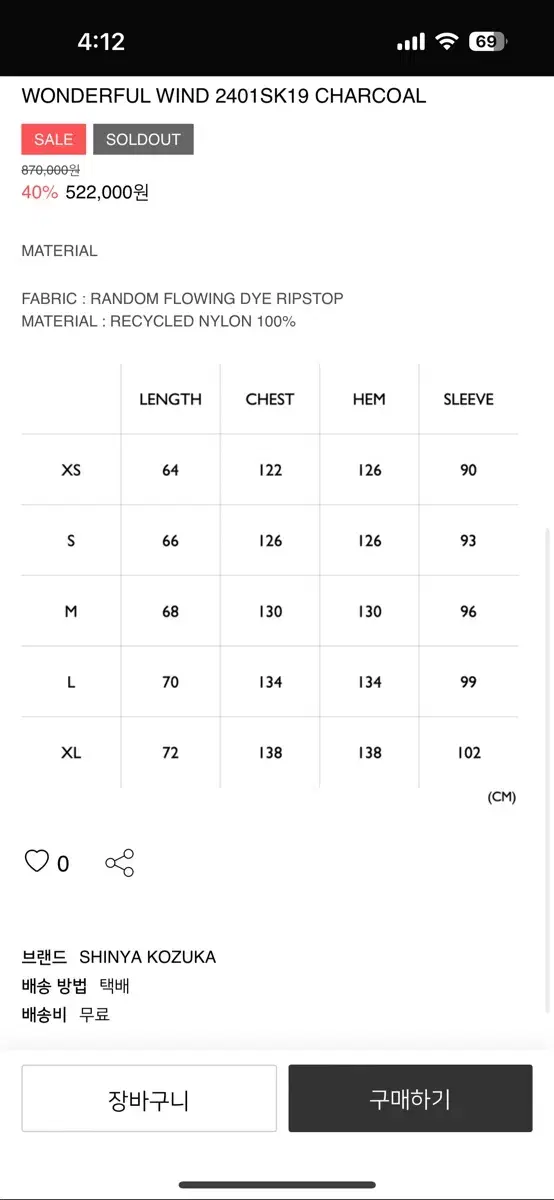Tap the share icon
This screenshot has width=554, height=1200.
tap(120, 863)
